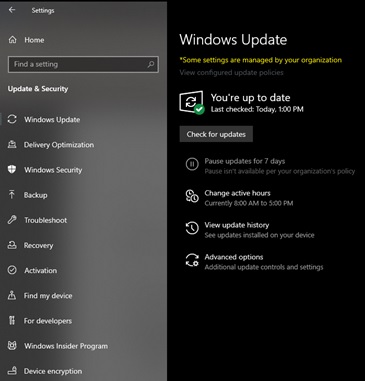Click the pause circle icon
The height and width of the screenshot is (381, 365).
coord(192,164)
